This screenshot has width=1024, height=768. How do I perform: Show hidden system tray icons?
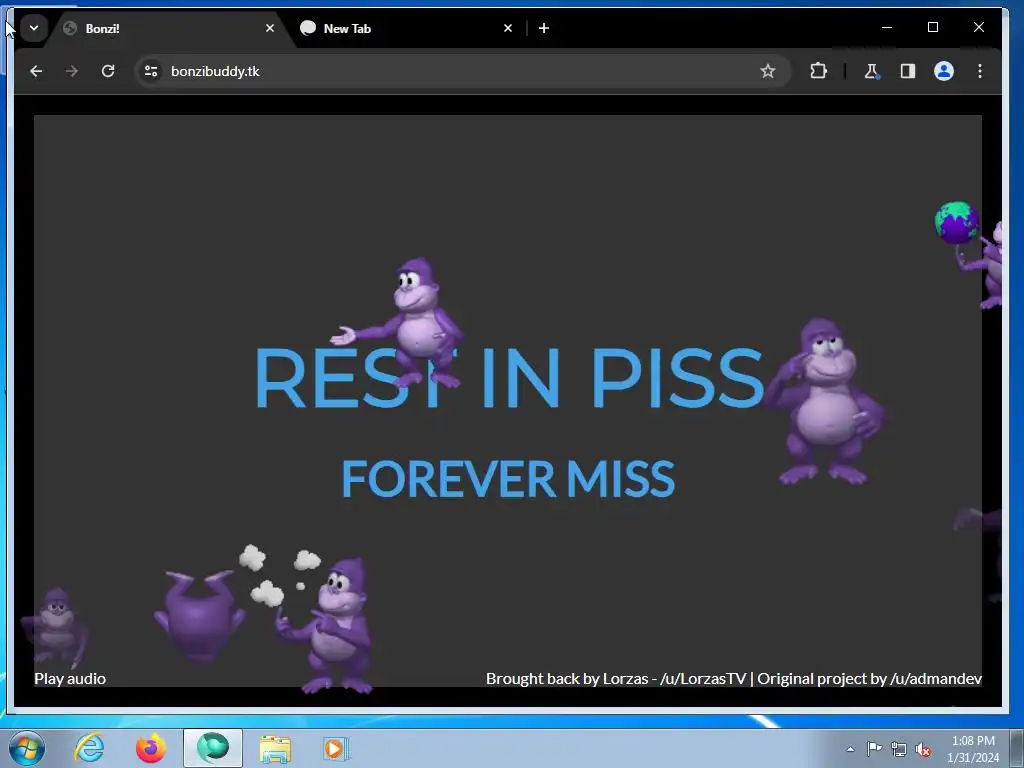[850, 749]
